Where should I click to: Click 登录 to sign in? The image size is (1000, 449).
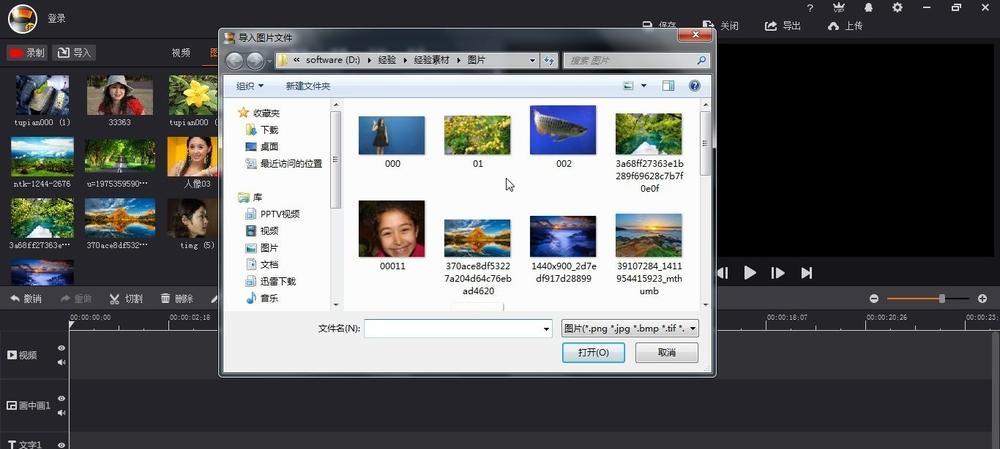point(56,18)
